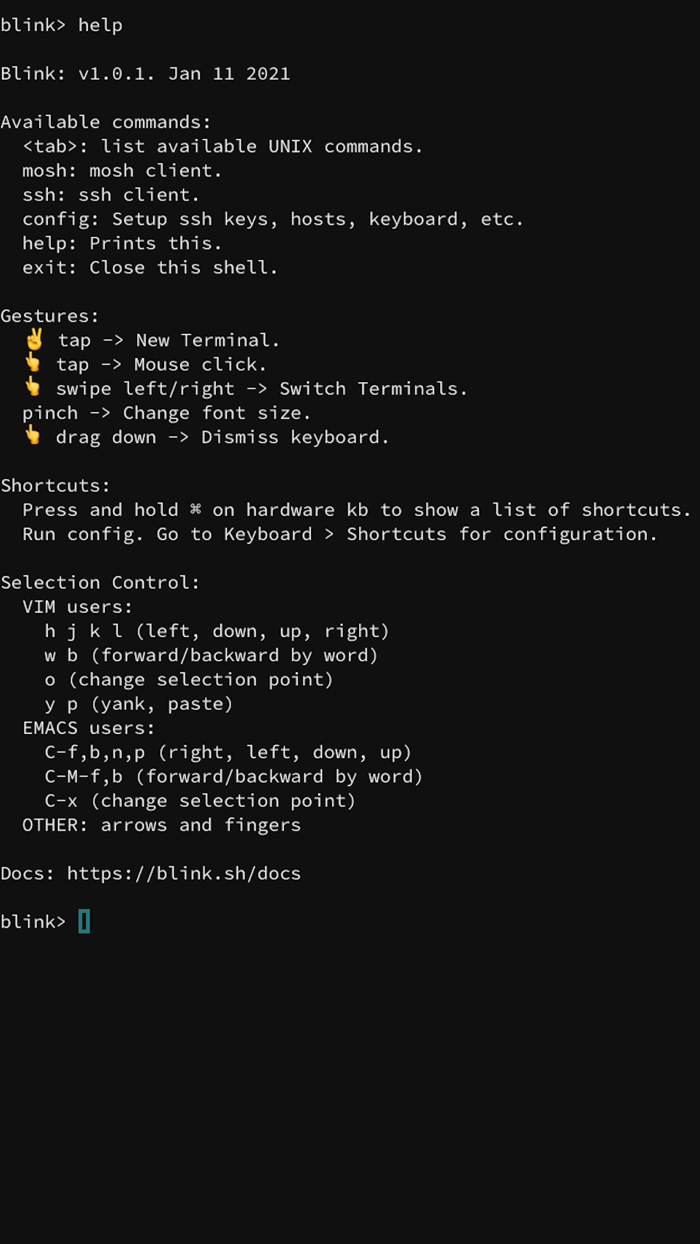Click the command key symbol in Shortcuts
This screenshot has width=700, height=1244.
[195, 509]
